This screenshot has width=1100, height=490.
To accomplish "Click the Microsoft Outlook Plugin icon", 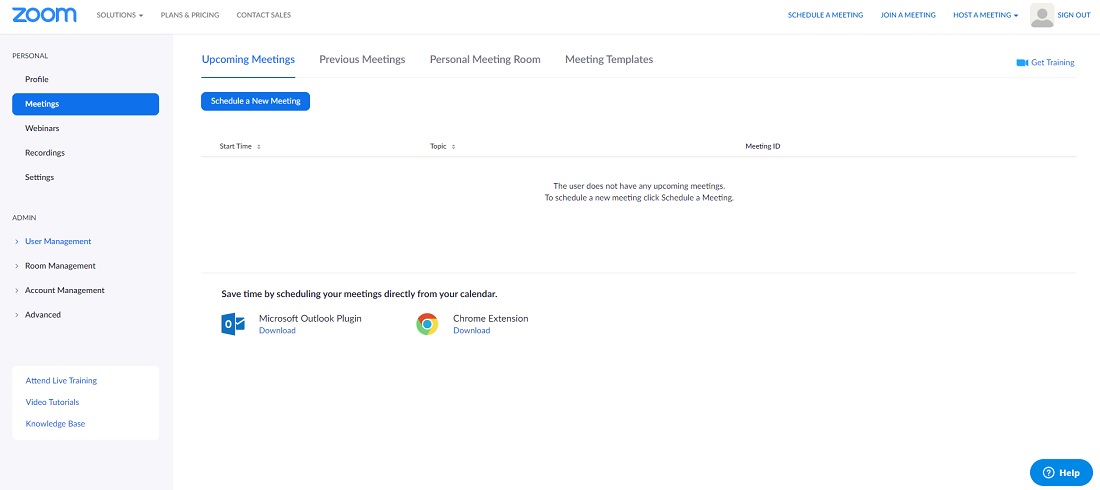I will (233, 324).
